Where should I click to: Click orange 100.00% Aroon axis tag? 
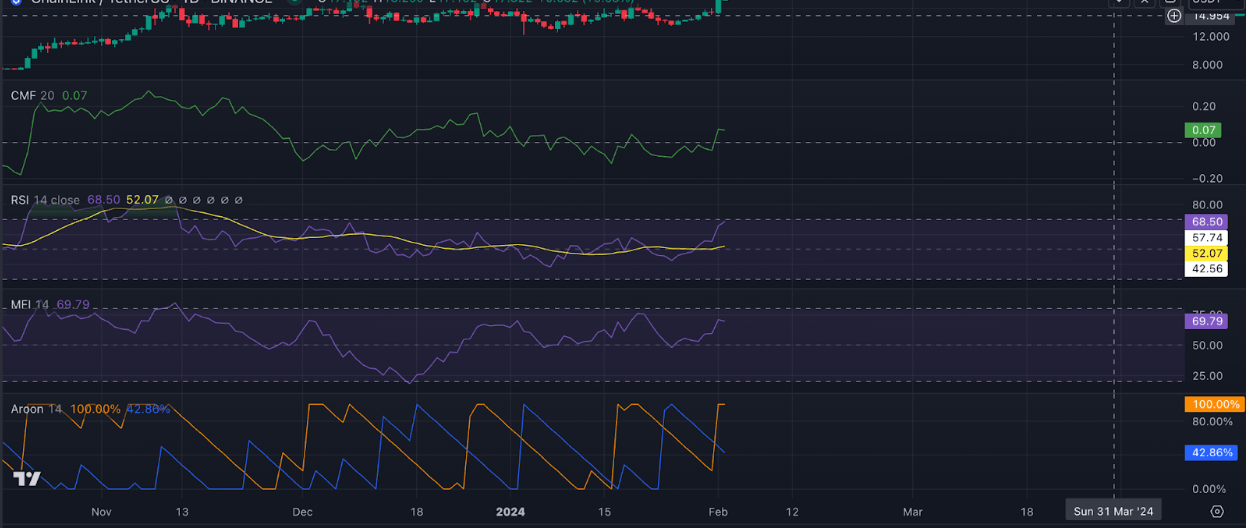(x=1213, y=405)
